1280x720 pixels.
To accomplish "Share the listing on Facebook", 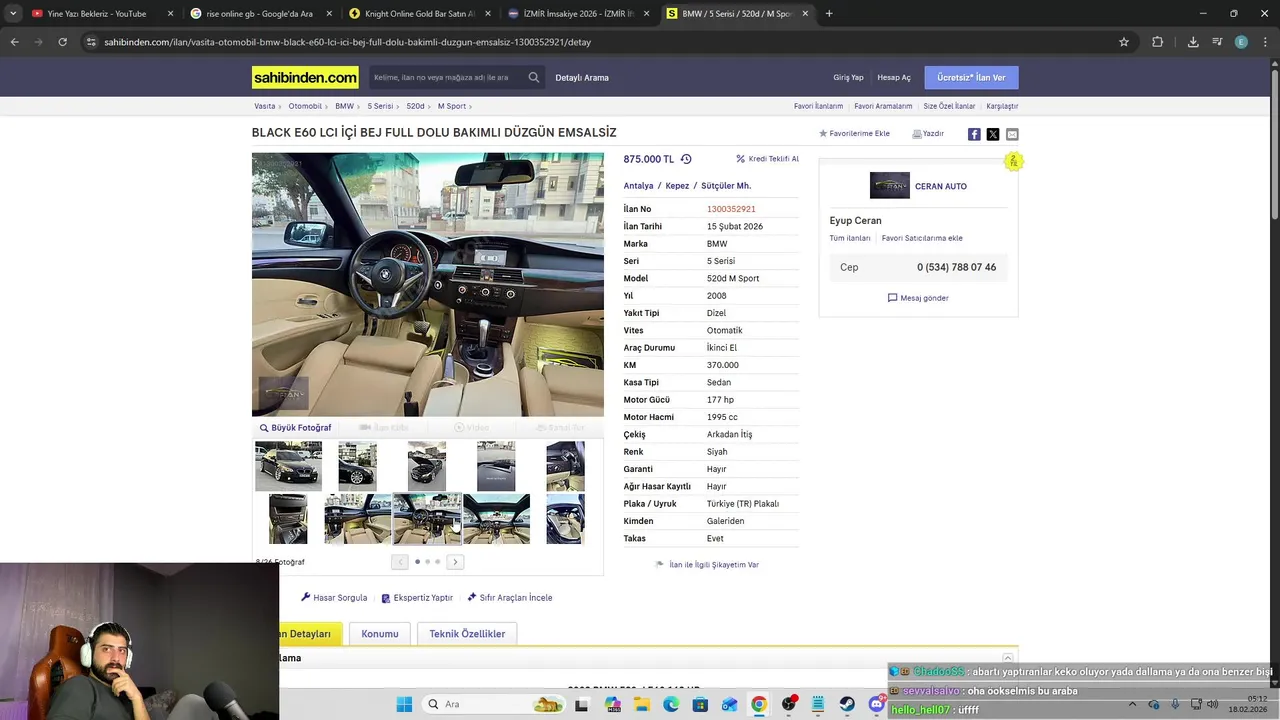I will click(x=974, y=134).
